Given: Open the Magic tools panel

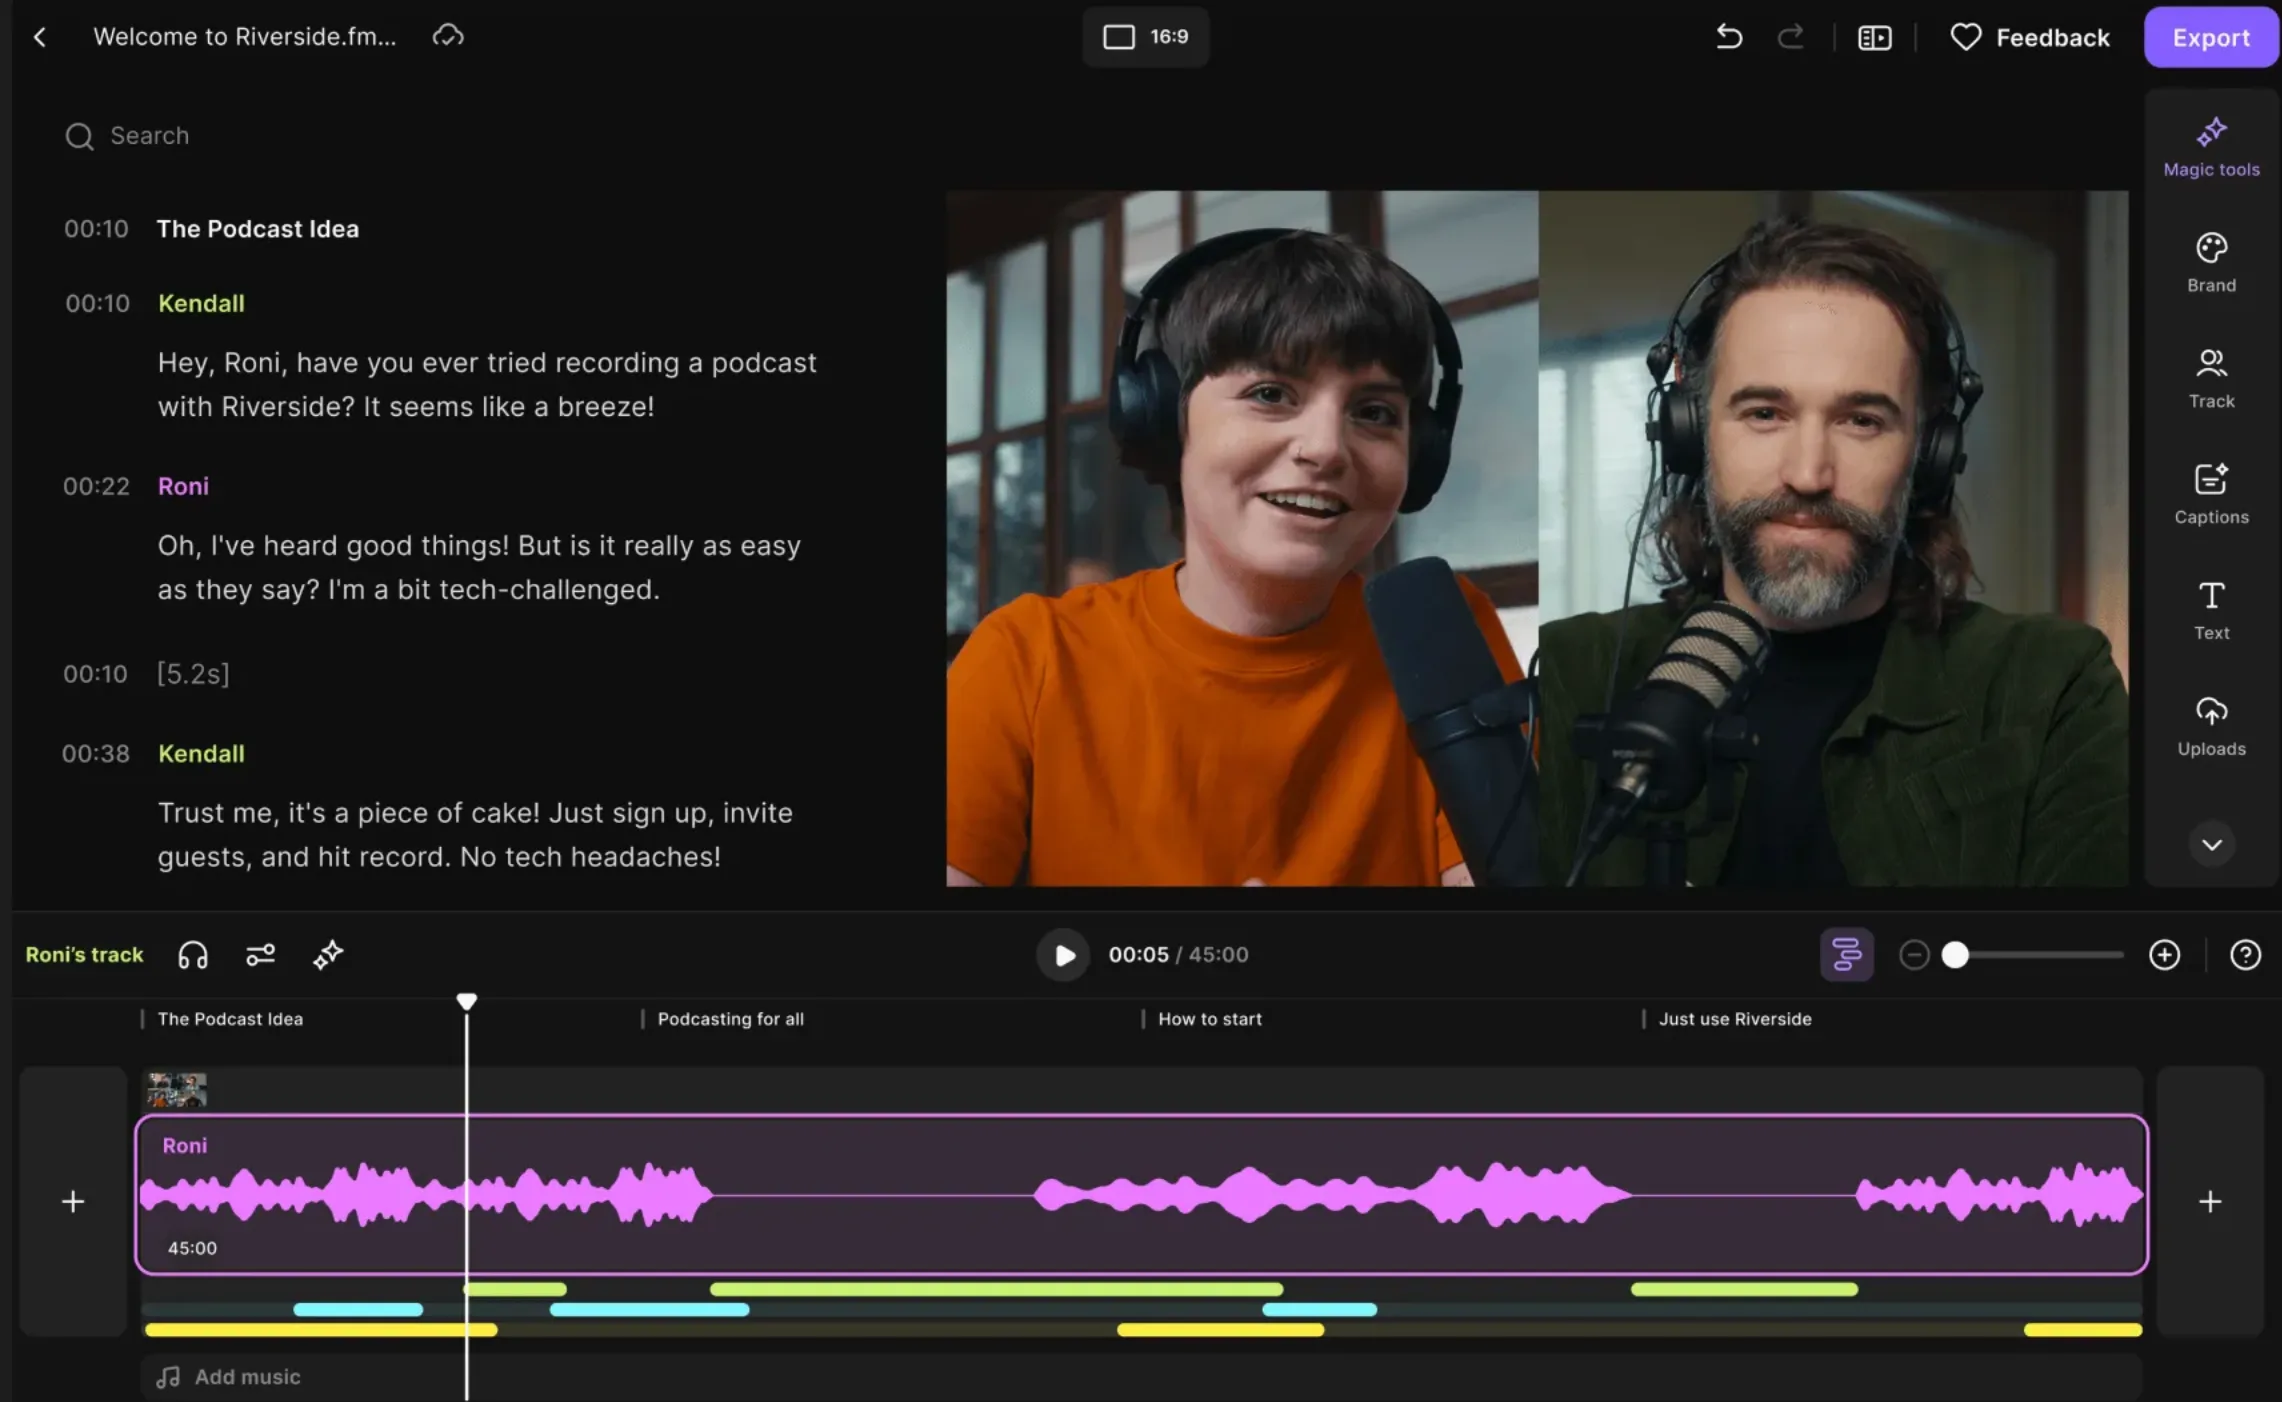Looking at the screenshot, I should [x=2210, y=145].
